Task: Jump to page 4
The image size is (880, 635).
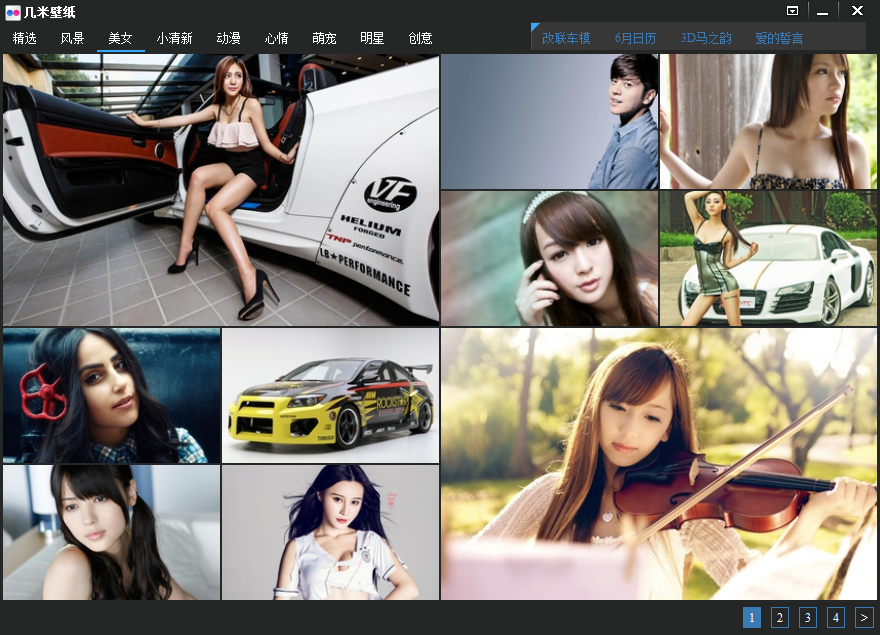Action: point(836,618)
